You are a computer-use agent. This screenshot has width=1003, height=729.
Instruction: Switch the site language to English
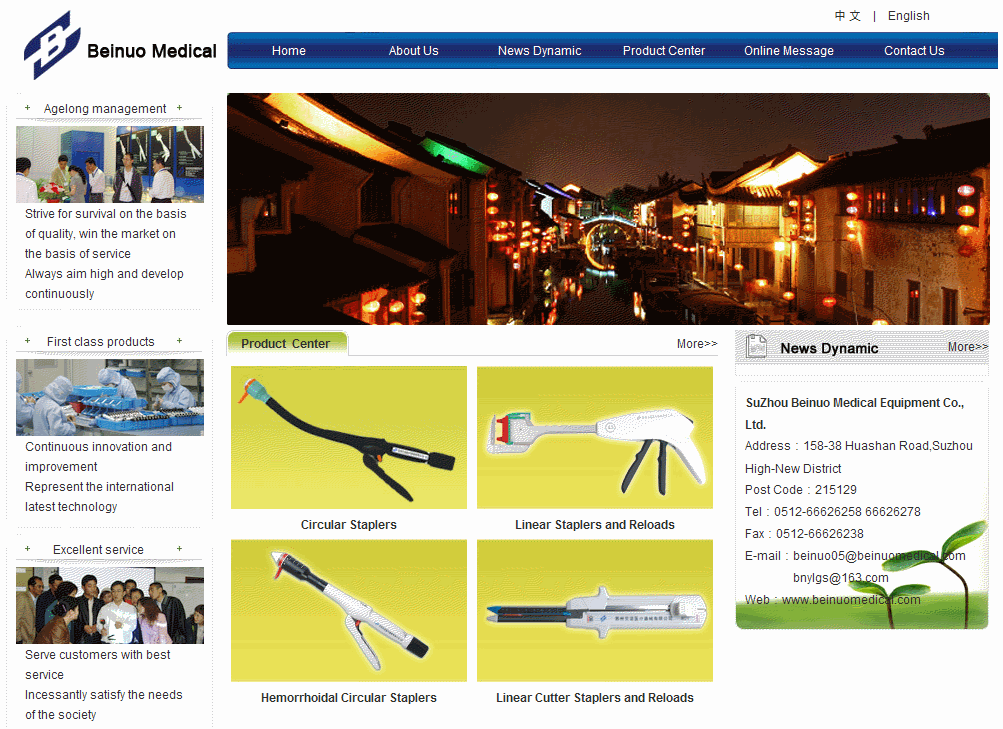click(908, 16)
